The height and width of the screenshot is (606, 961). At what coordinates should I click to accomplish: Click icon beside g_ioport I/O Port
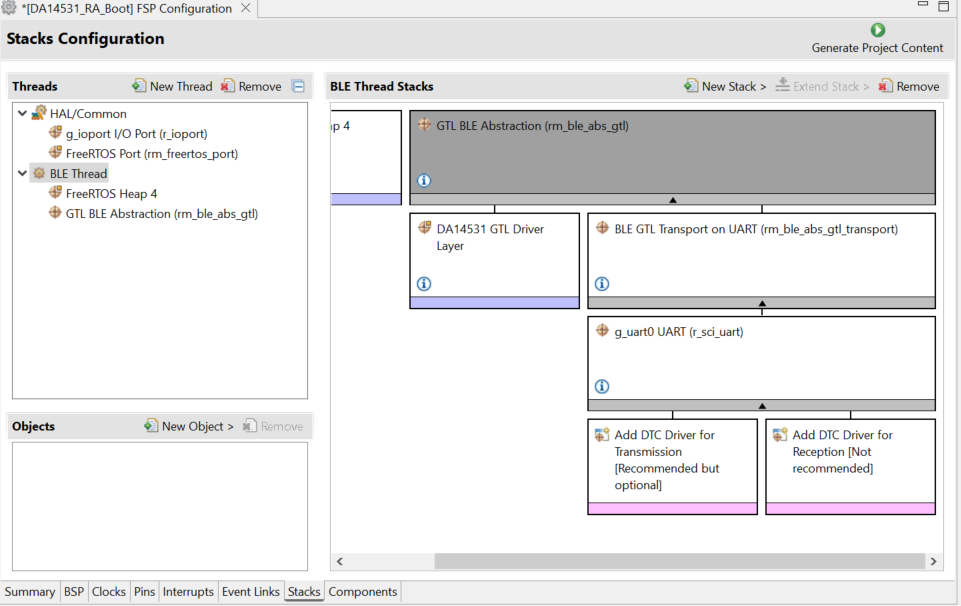55,132
